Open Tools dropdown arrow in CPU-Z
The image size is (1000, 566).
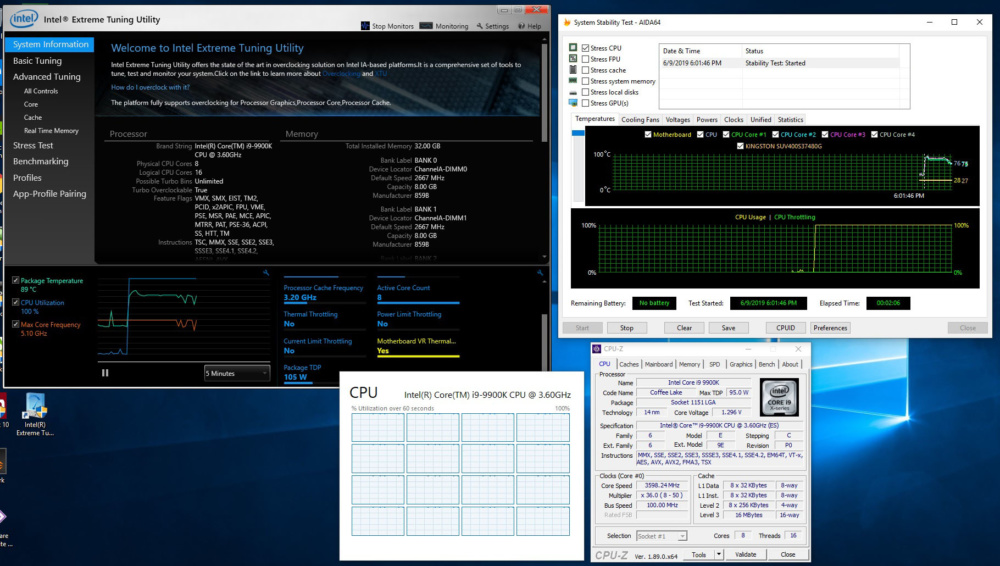point(719,555)
